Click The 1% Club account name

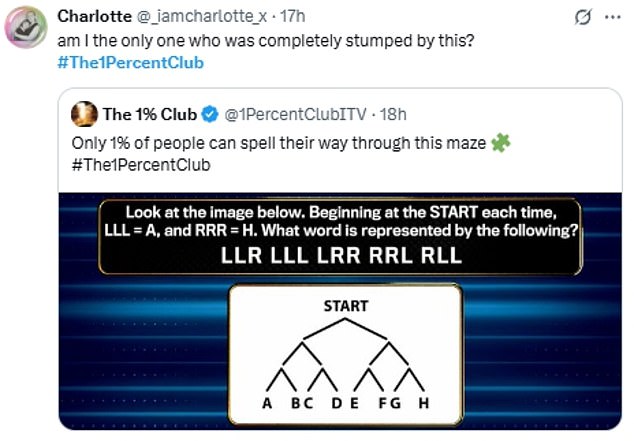click(x=150, y=115)
